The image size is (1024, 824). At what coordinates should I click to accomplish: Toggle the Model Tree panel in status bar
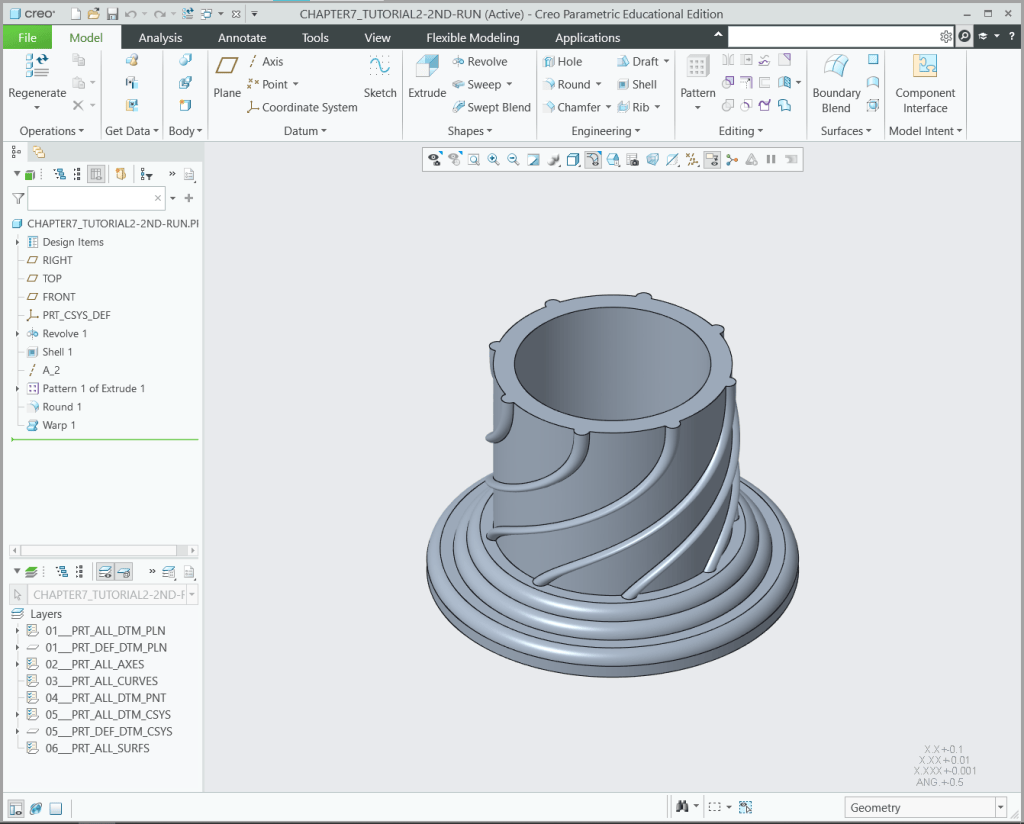point(16,808)
